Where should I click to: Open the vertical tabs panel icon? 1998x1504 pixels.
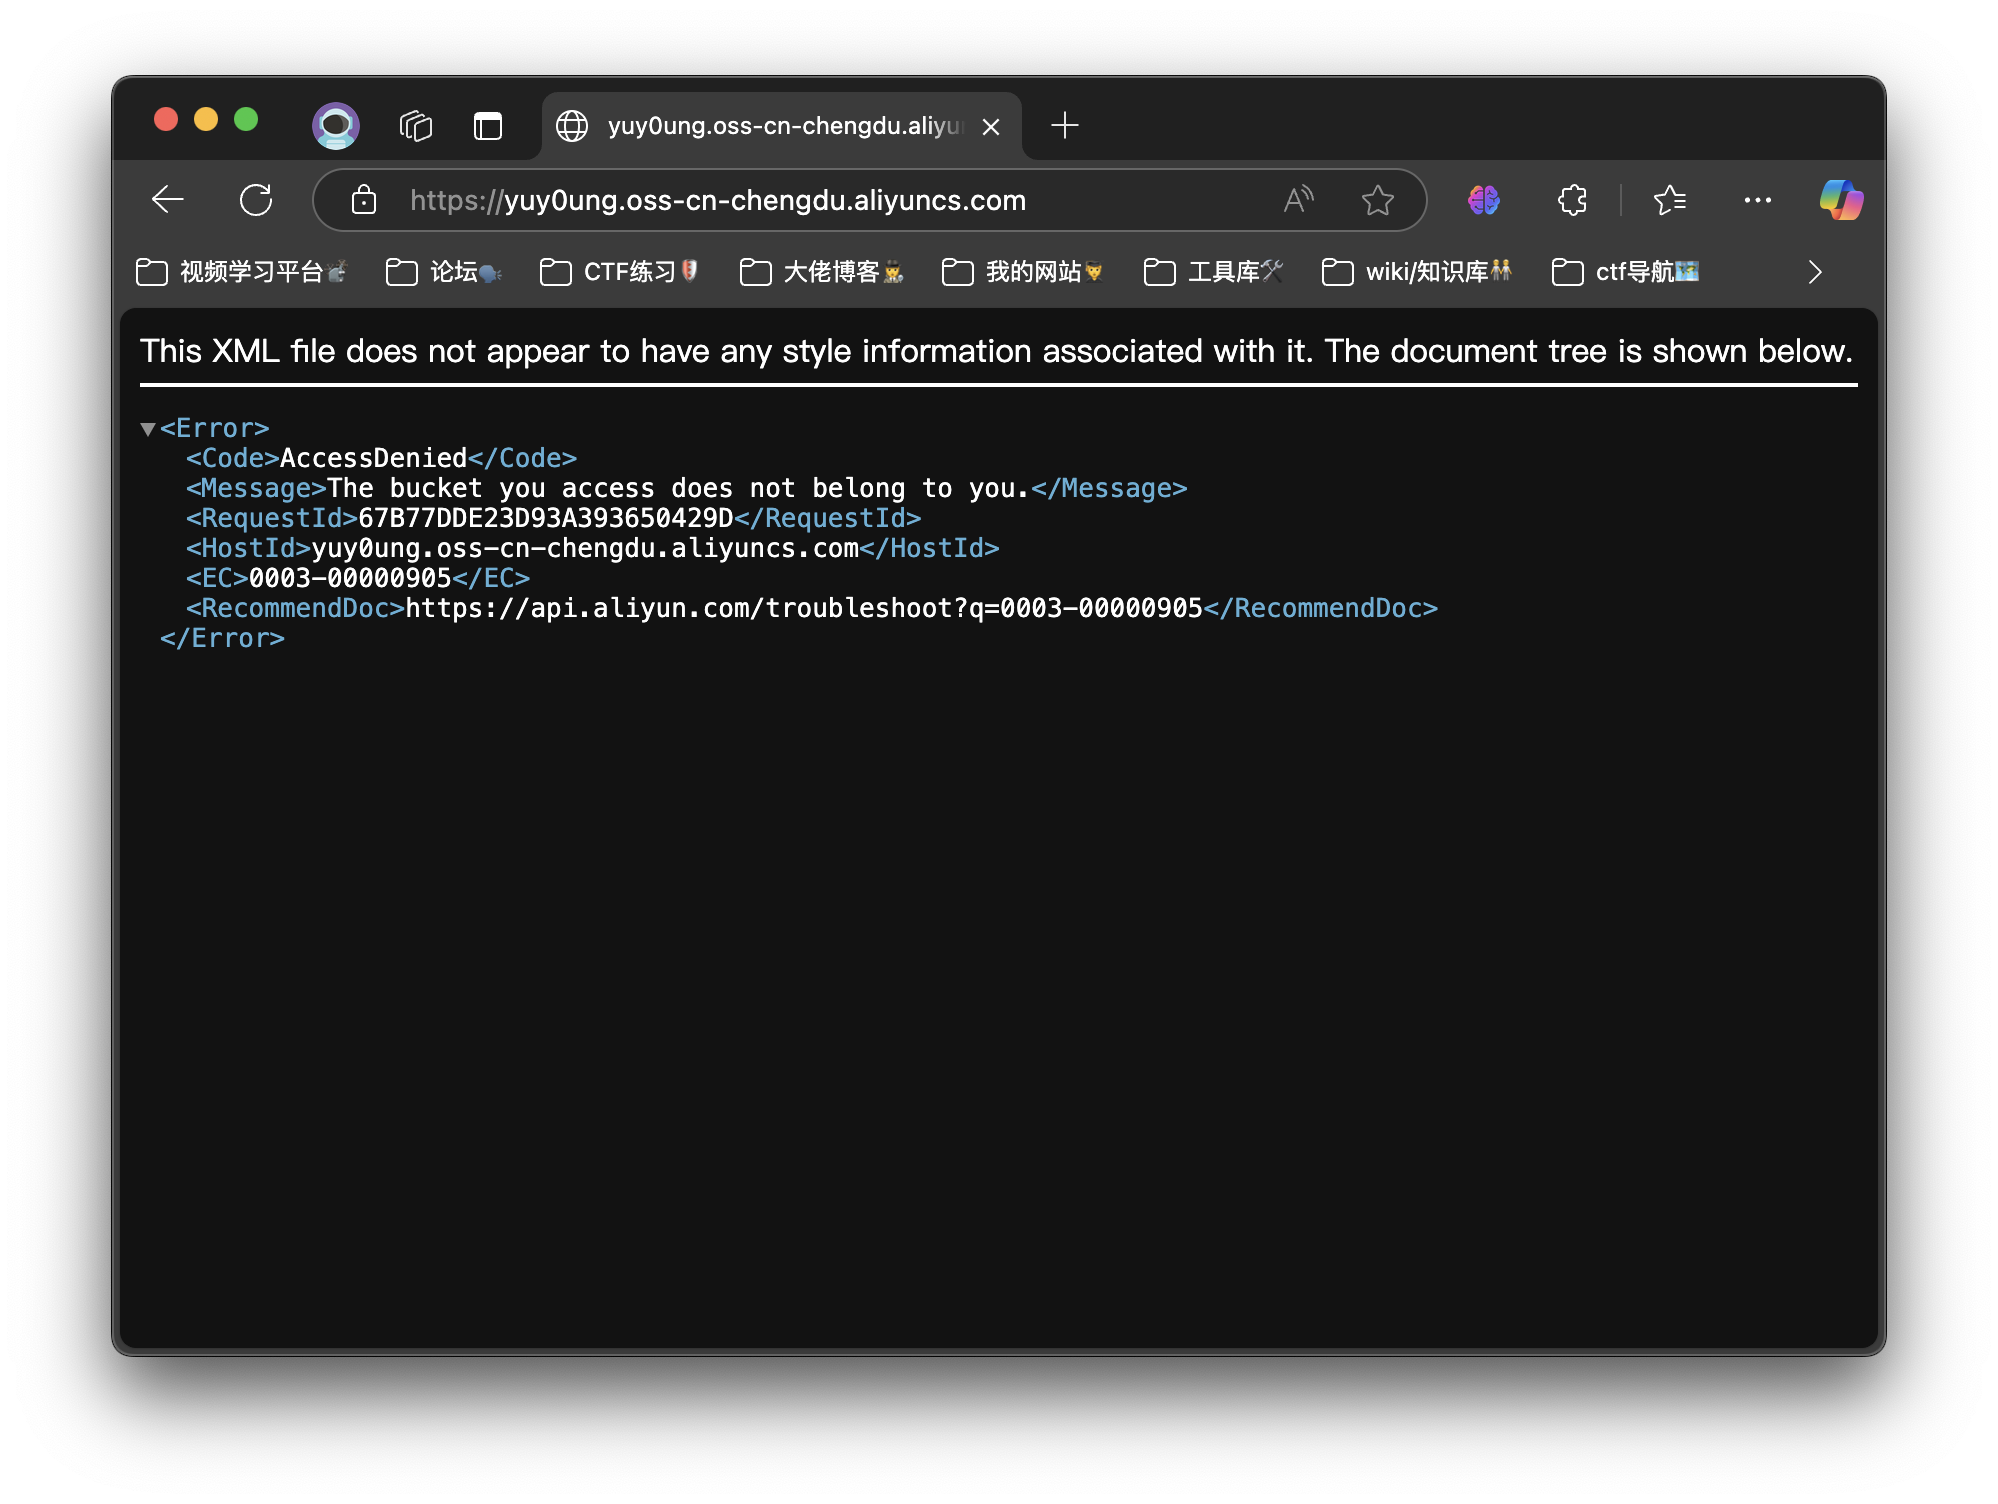[x=488, y=126]
